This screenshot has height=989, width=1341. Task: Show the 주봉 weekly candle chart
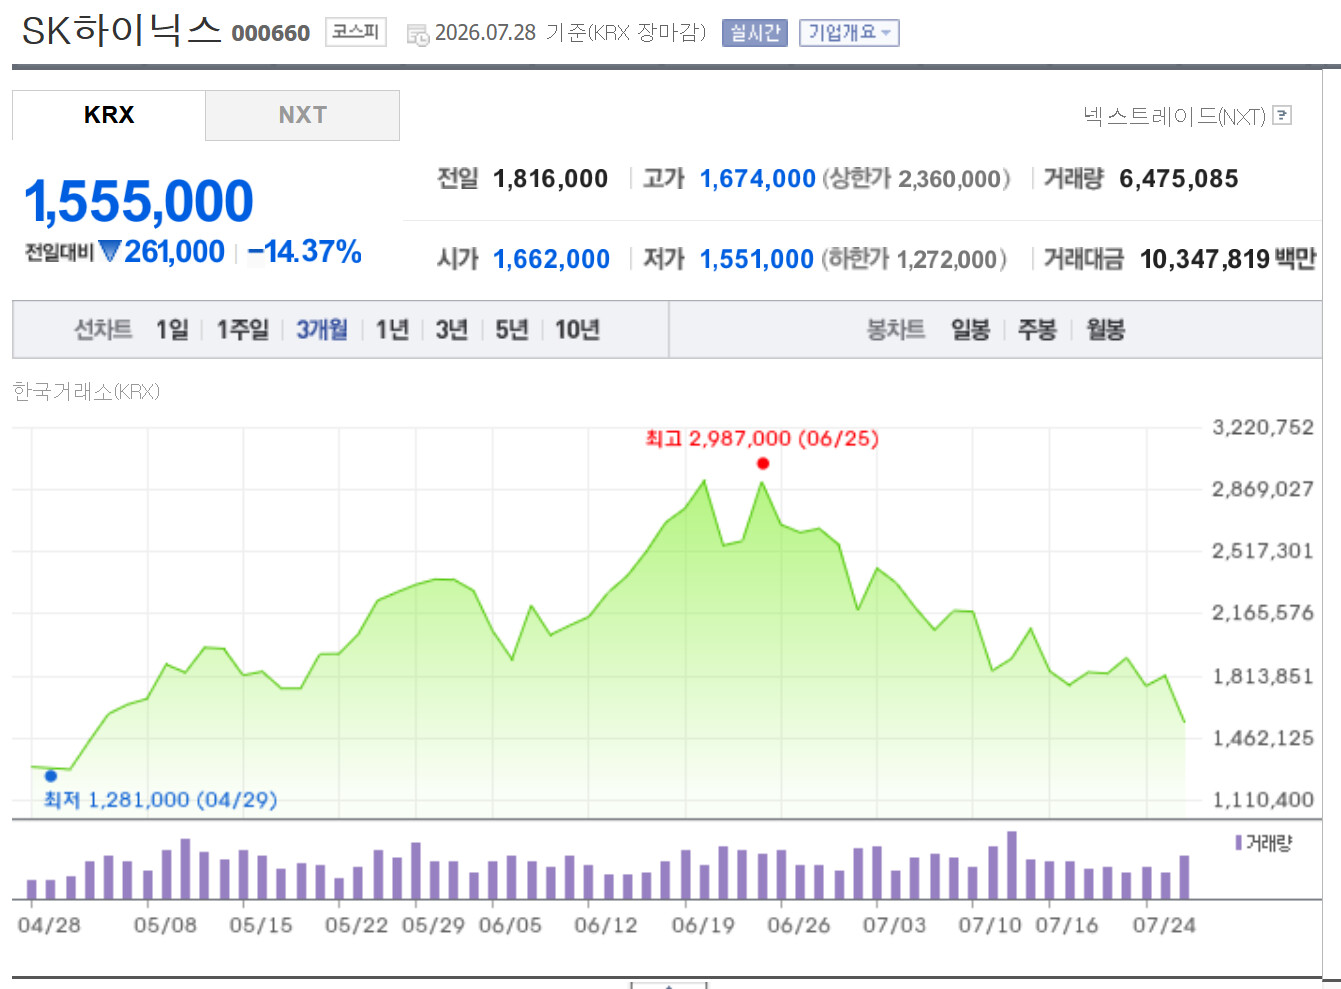pyautogui.click(x=1037, y=329)
